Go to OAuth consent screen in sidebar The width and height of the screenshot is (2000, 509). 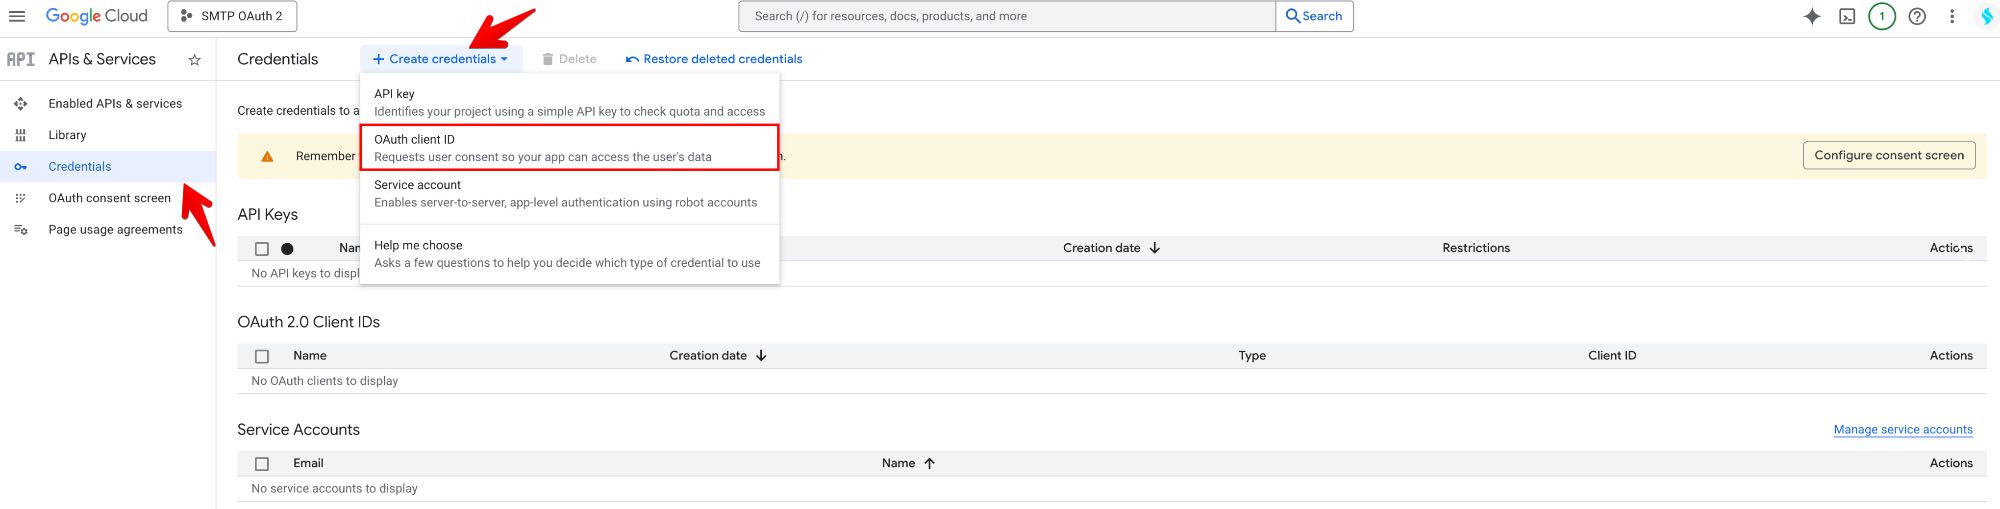pos(109,198)
